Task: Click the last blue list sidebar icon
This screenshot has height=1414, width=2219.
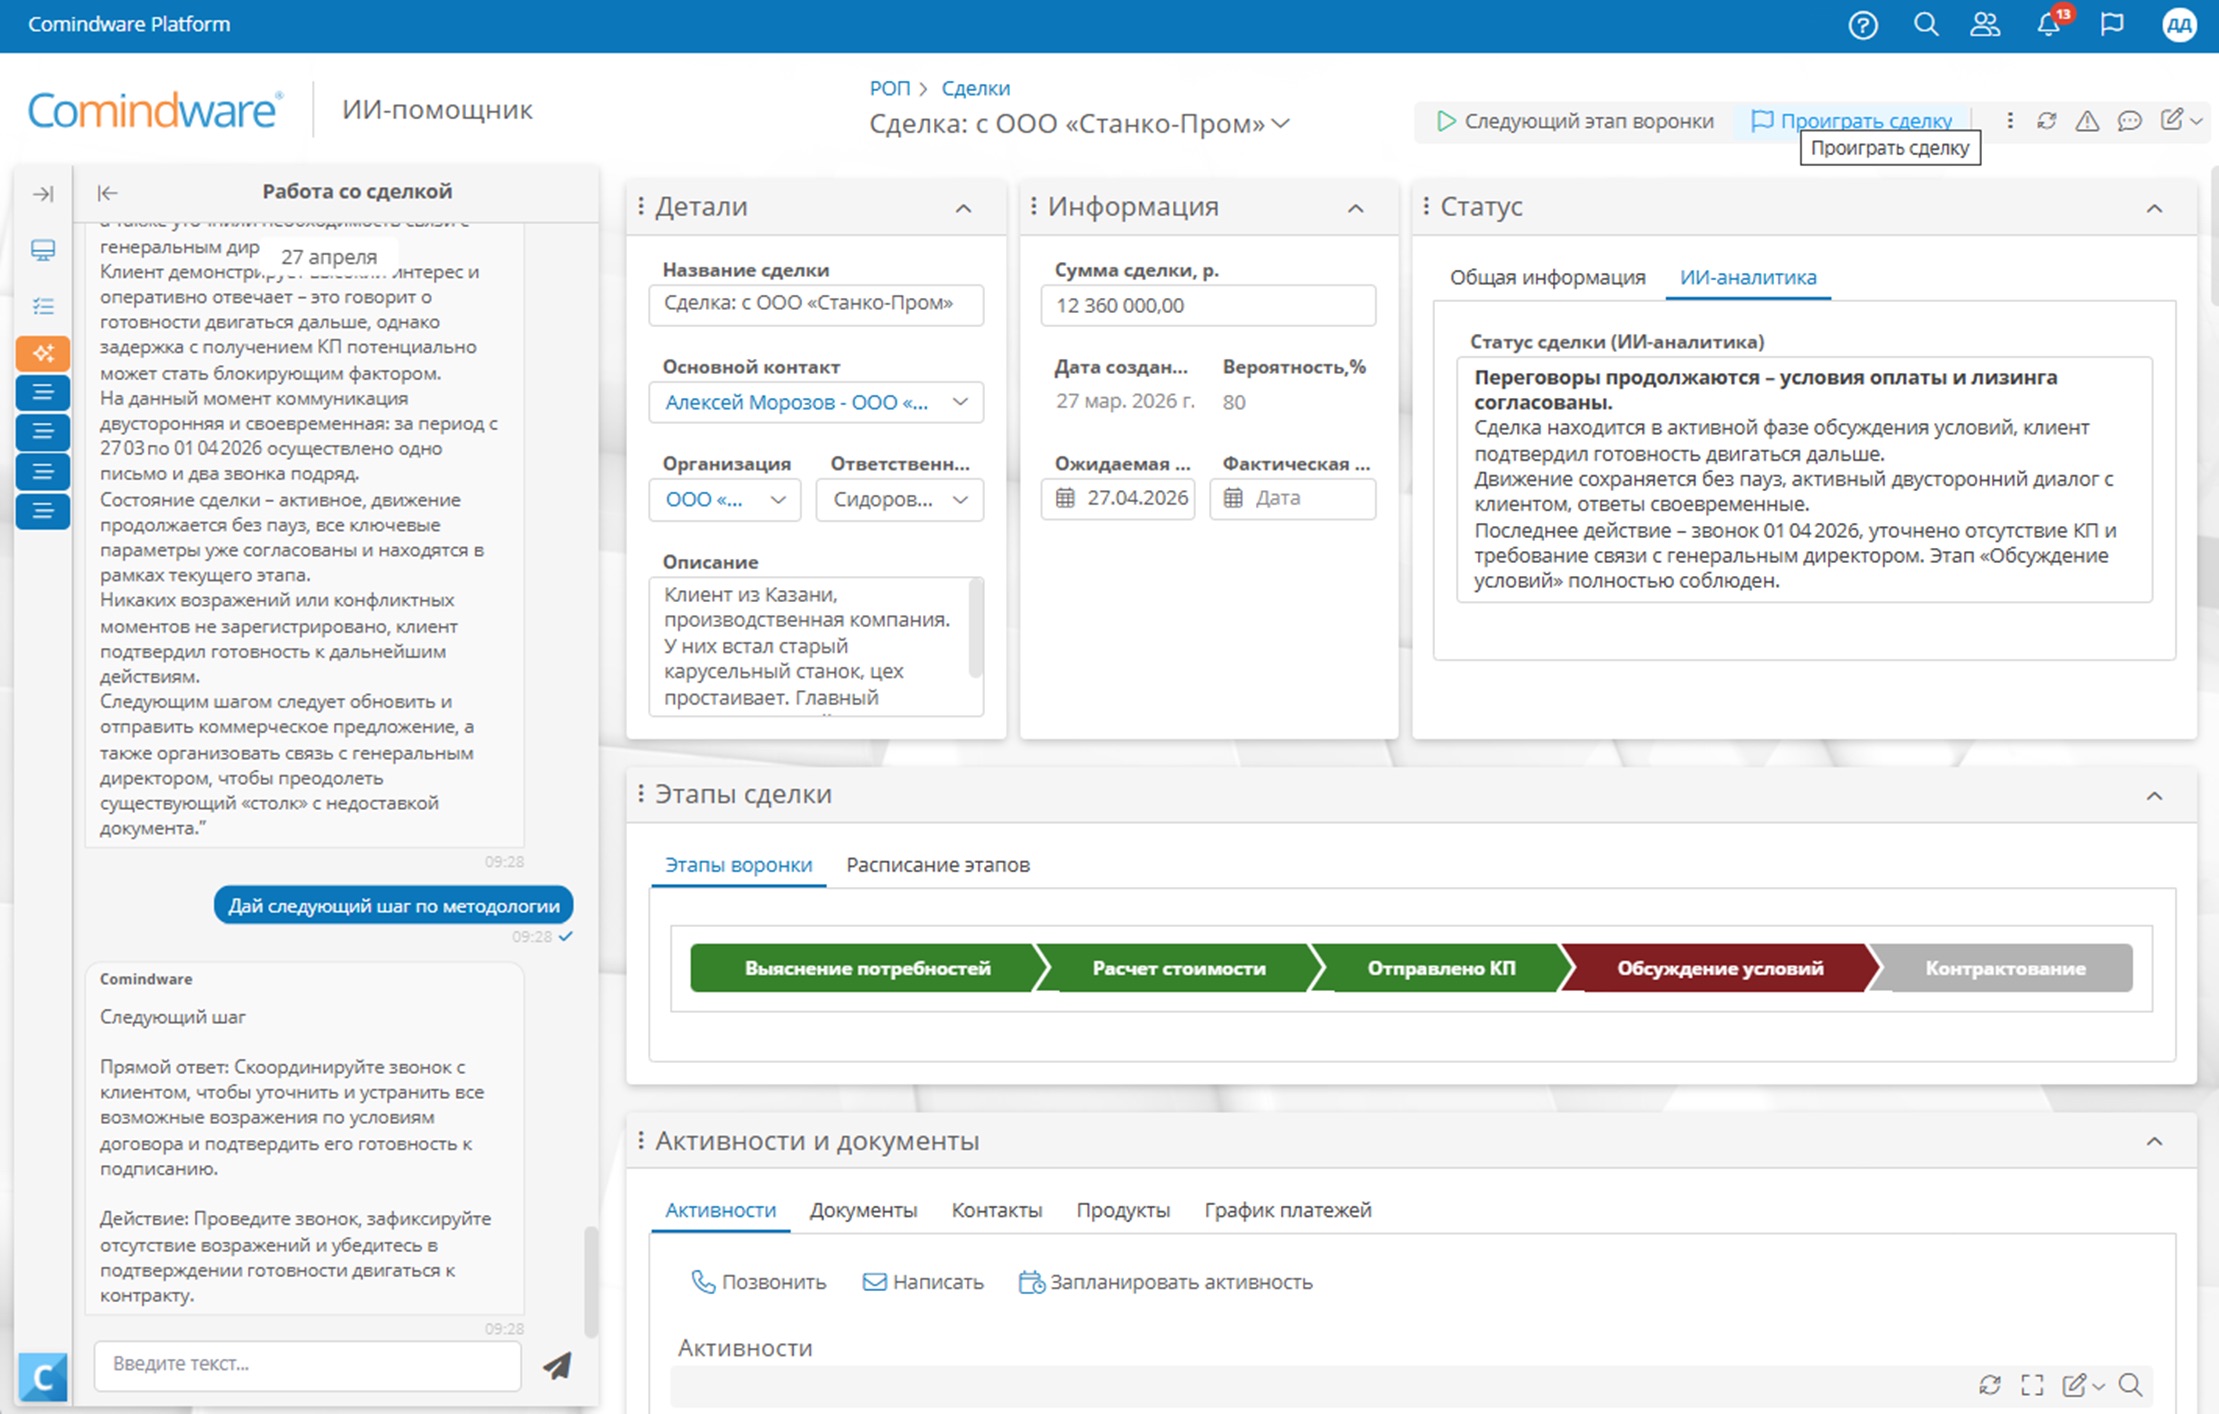Action: (x=43, y=511)
